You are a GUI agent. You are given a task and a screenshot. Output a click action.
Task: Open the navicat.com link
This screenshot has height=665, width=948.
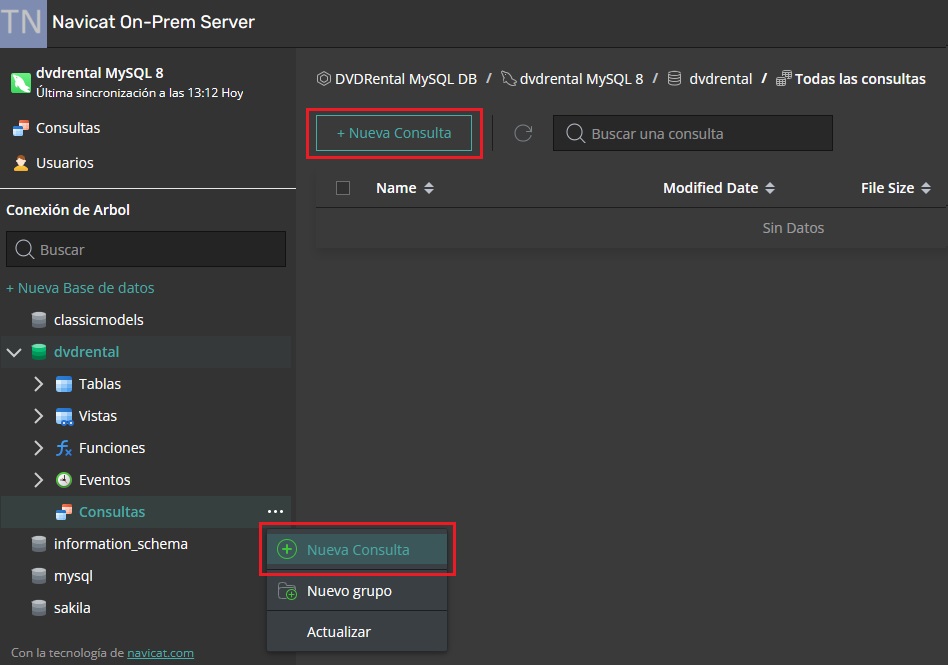(160, 653)
